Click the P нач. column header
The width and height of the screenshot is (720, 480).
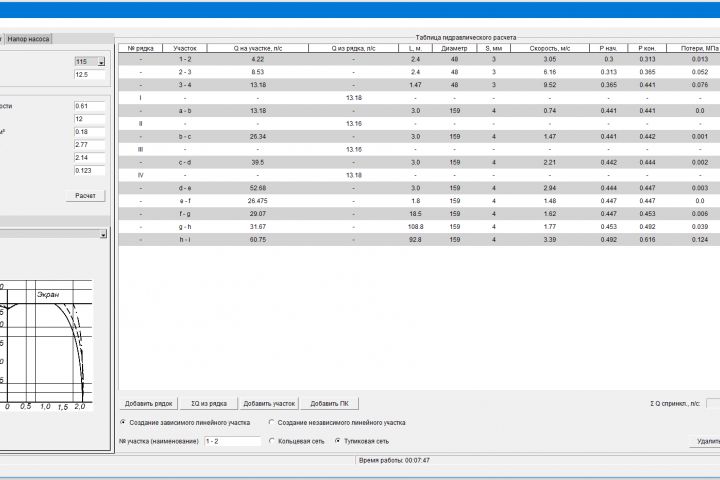[x=608, y=48]
